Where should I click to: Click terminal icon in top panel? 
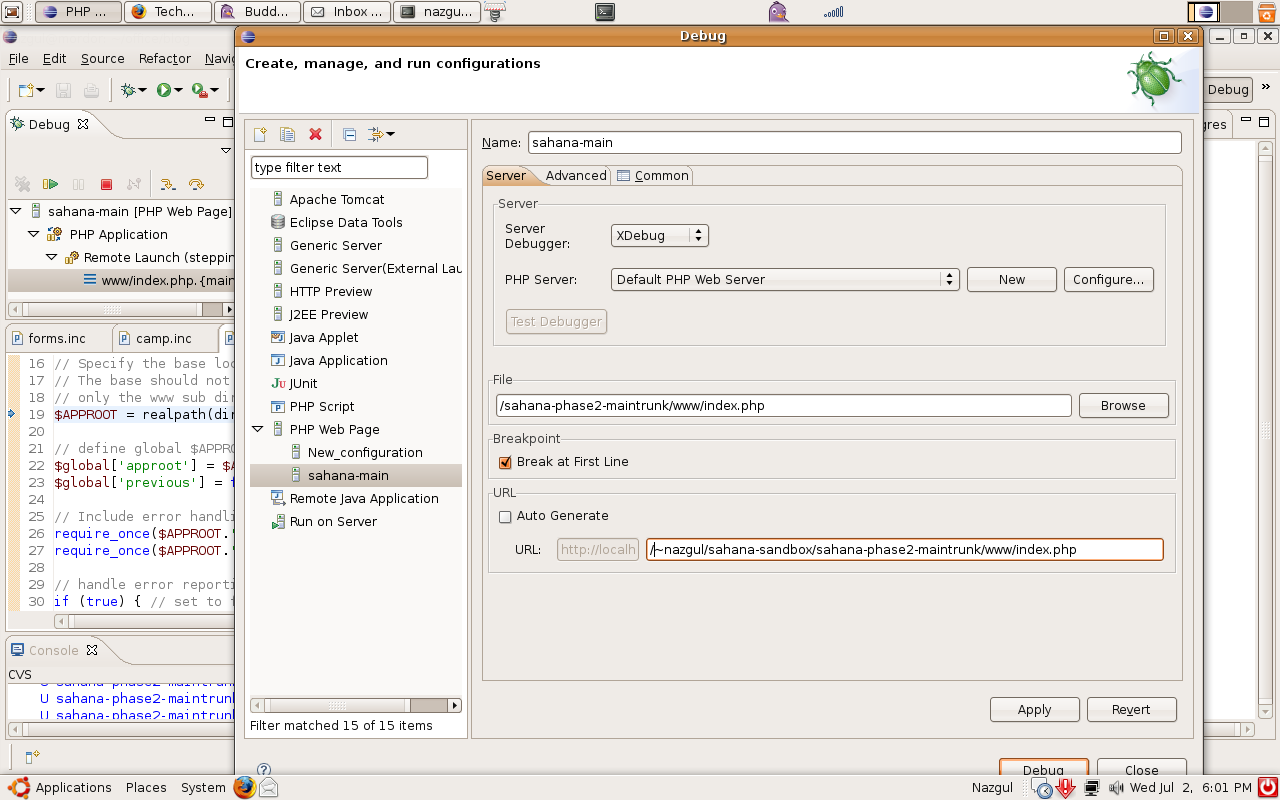pyautogui.click(x=604, y=12)
